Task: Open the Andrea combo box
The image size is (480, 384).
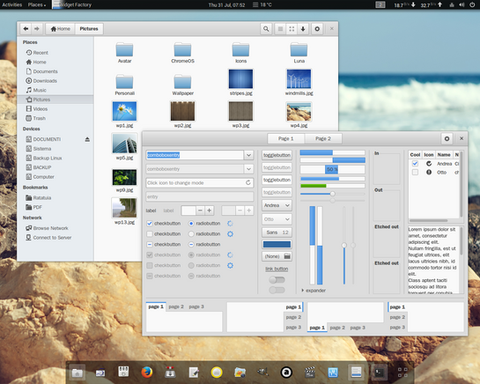Action: tap(277, 205)
